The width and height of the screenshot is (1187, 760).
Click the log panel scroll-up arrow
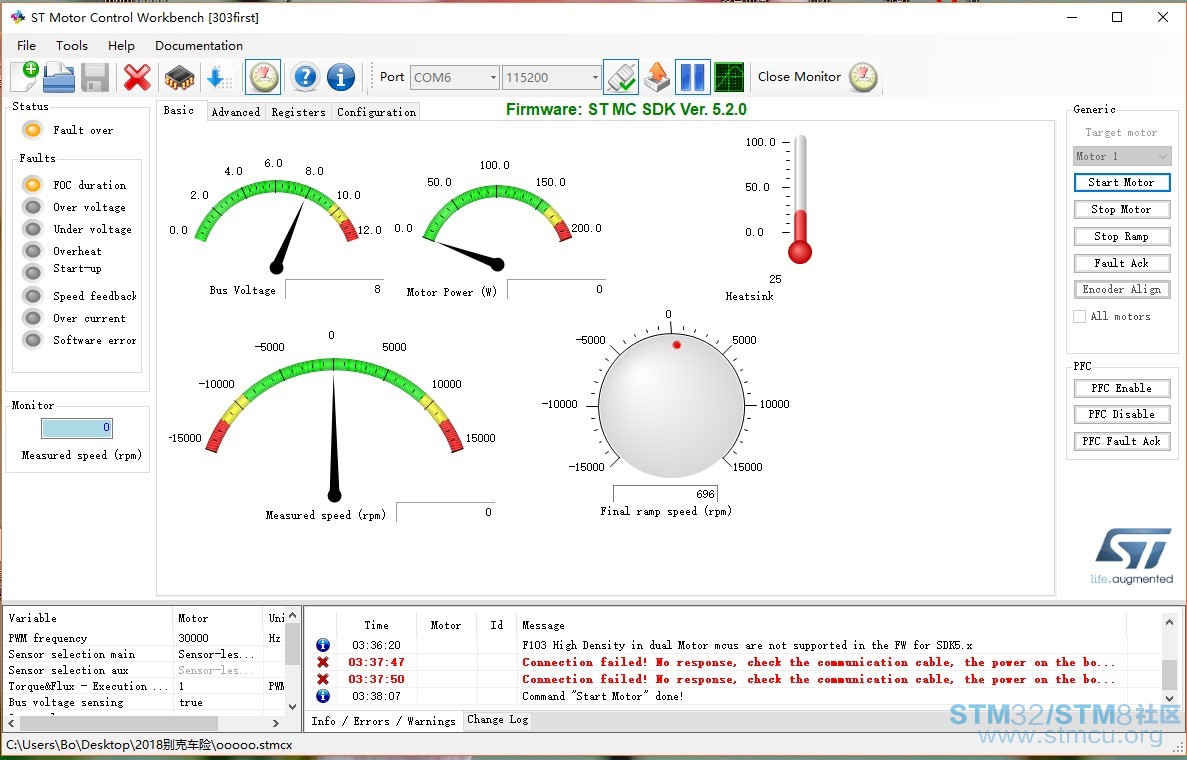[x=1170, y=622]
